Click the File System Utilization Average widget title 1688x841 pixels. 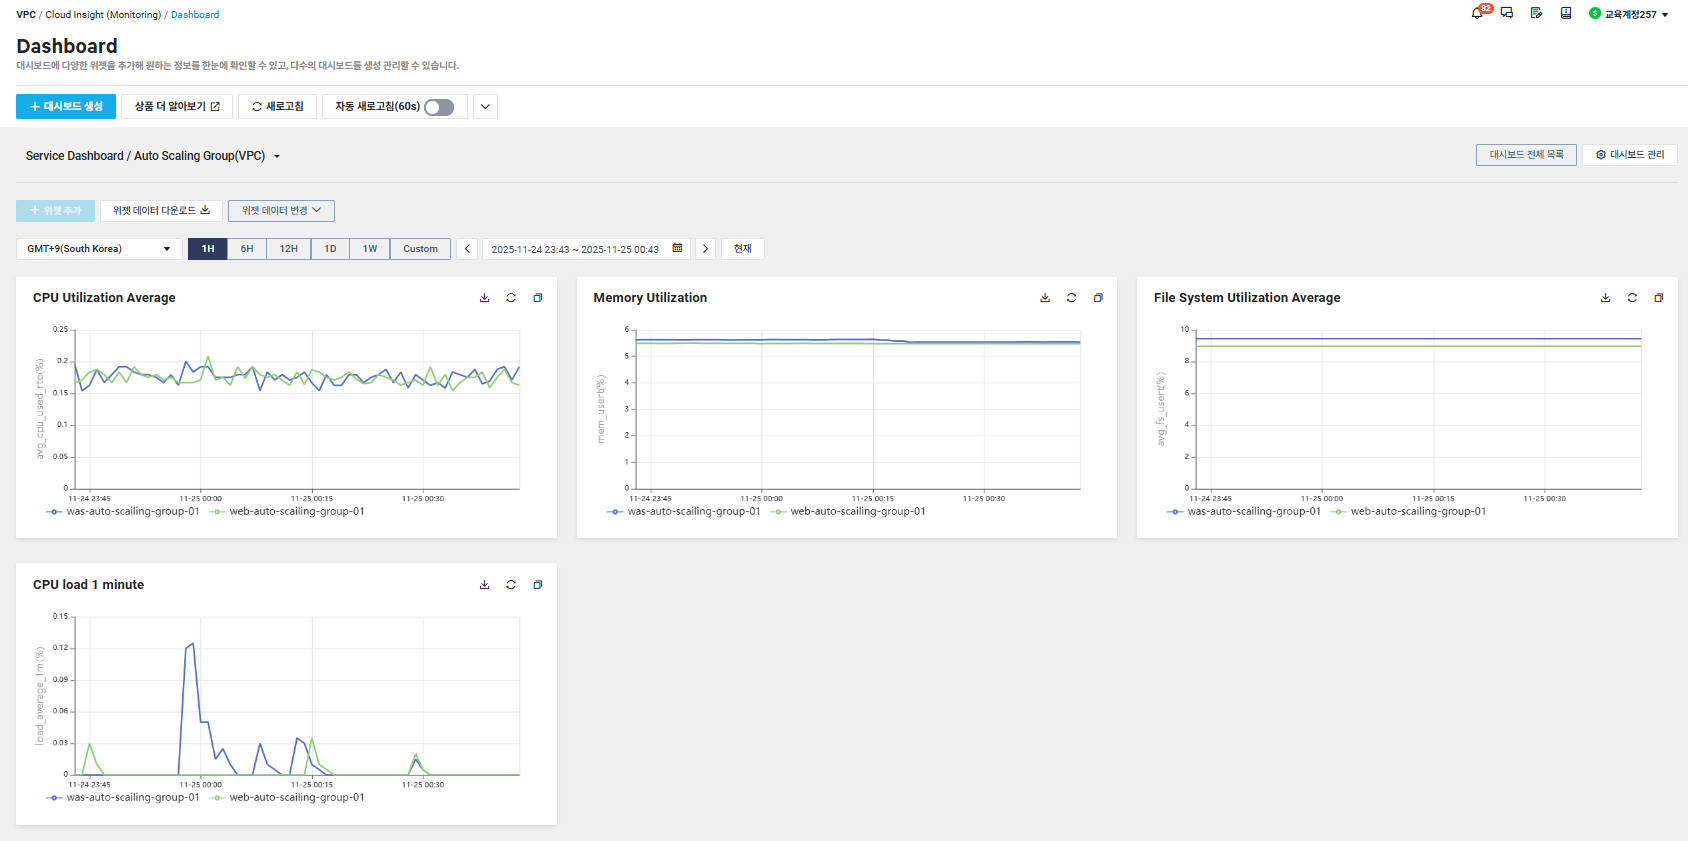point(1247,298)
